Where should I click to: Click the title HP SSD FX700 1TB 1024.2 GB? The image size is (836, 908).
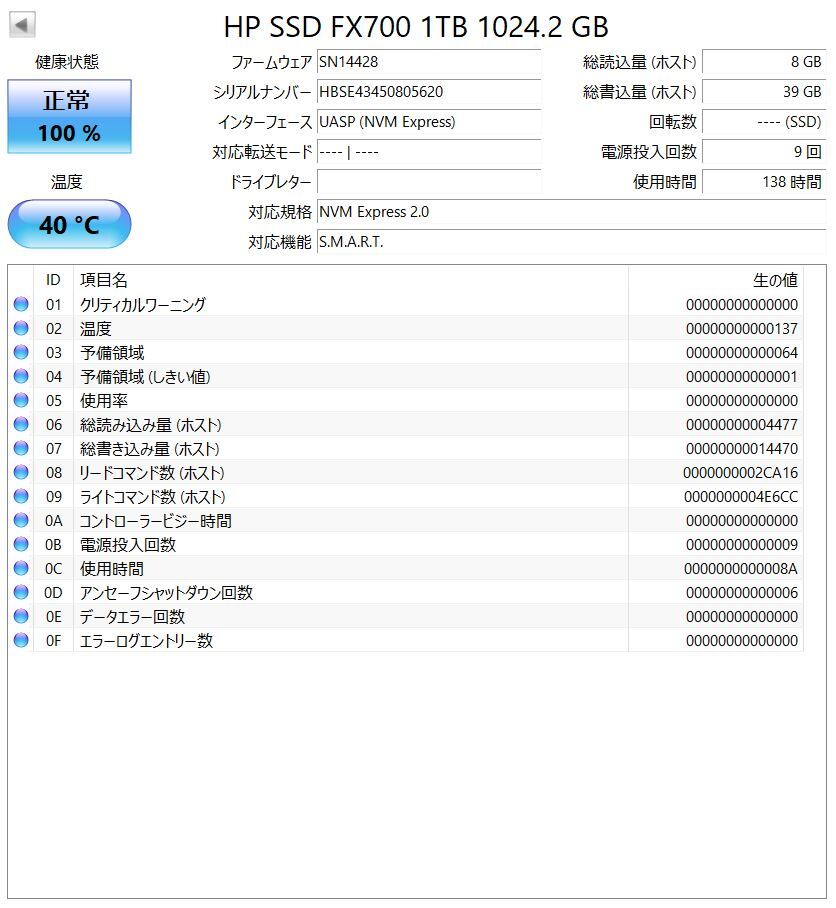(416, 27)
